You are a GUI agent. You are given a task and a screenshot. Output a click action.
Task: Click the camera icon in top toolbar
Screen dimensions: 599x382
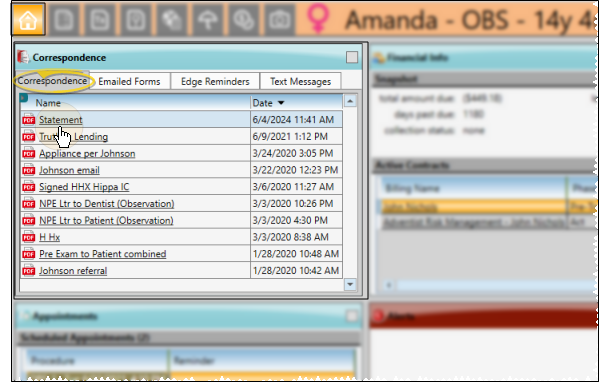click(280, 19)
